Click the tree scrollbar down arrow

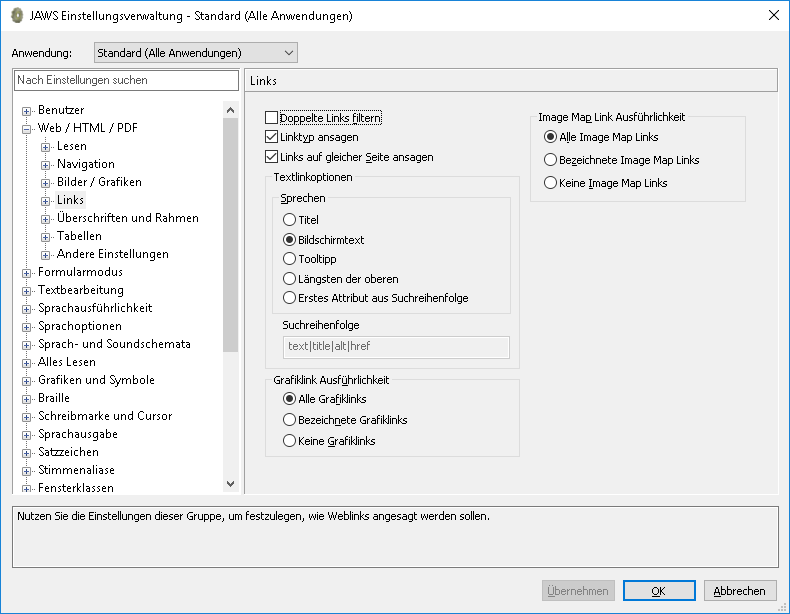(x=231, y=483)
